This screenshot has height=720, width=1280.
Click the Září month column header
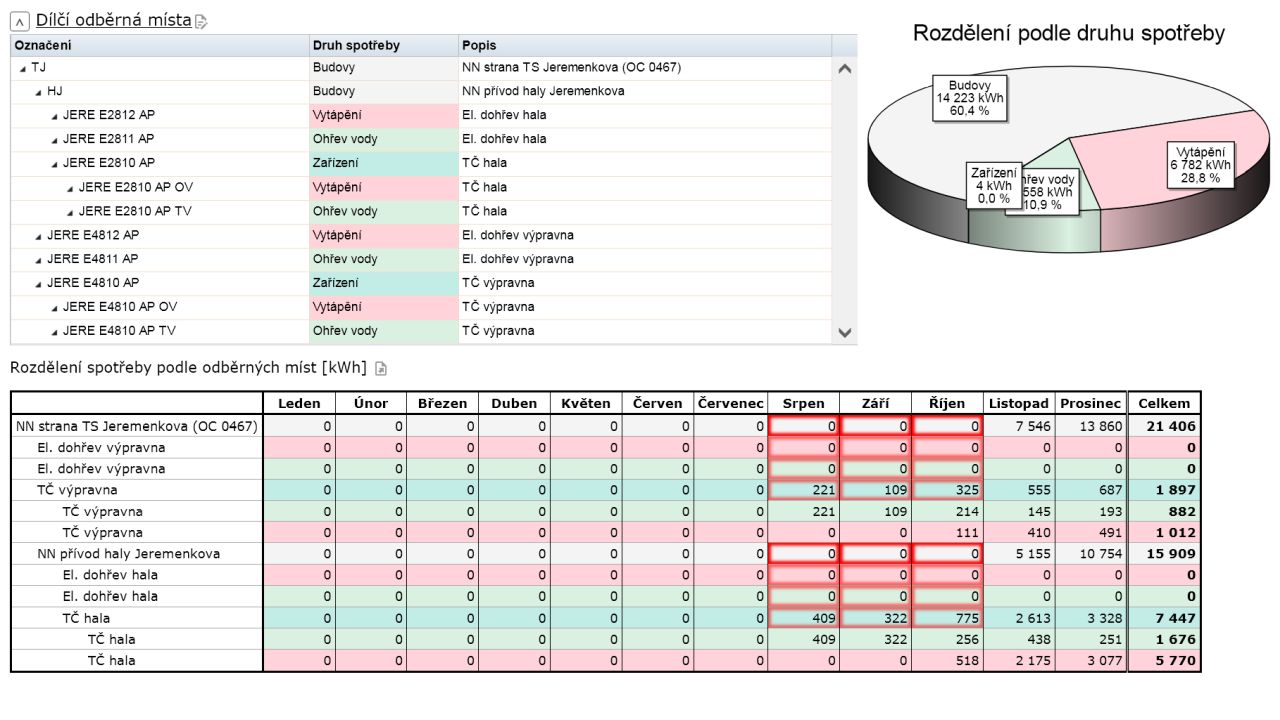pos(876,403)
